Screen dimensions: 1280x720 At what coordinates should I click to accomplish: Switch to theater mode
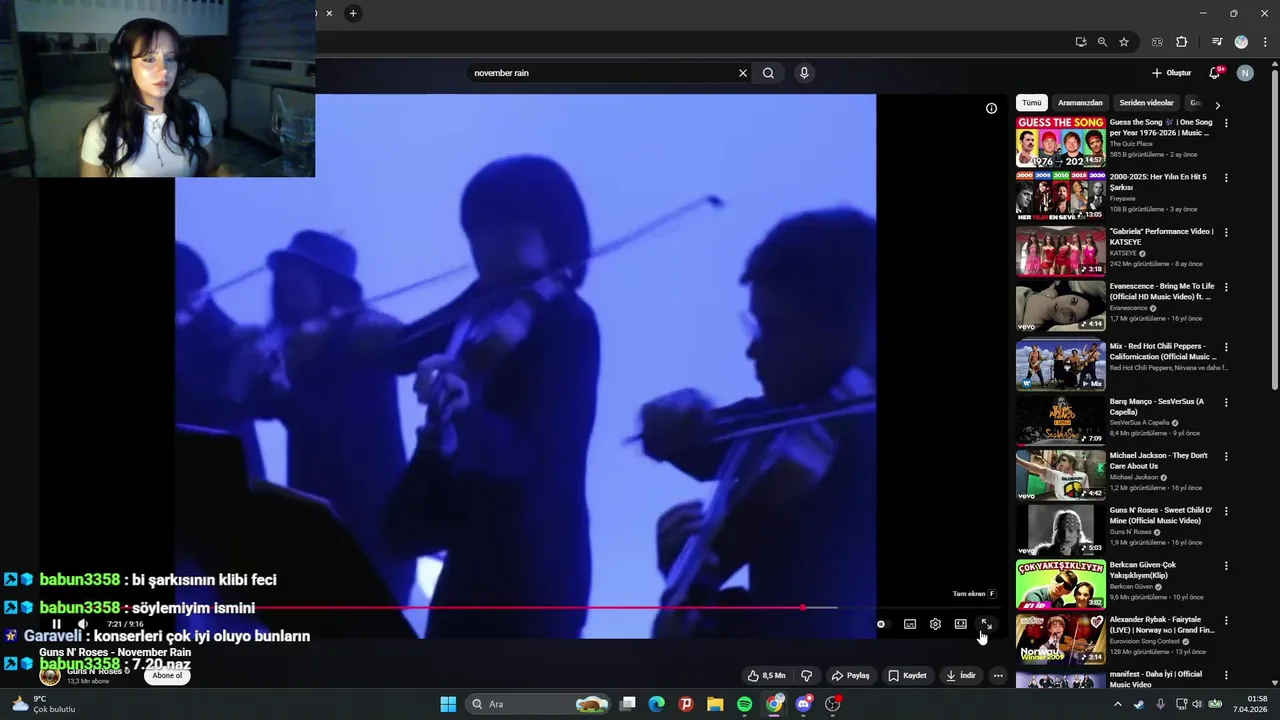pyautogui.click(x=960, y=624)
